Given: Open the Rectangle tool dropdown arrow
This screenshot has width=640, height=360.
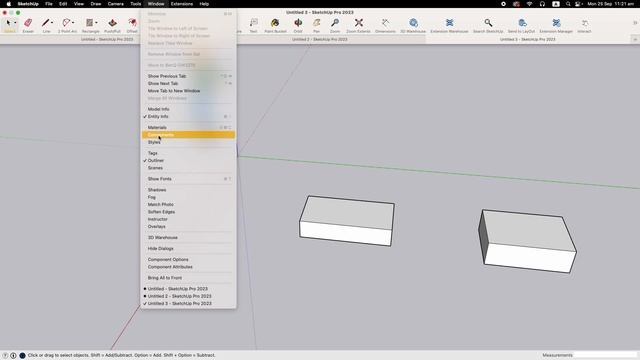Looking at the screenshot, I should coord(96,23).
